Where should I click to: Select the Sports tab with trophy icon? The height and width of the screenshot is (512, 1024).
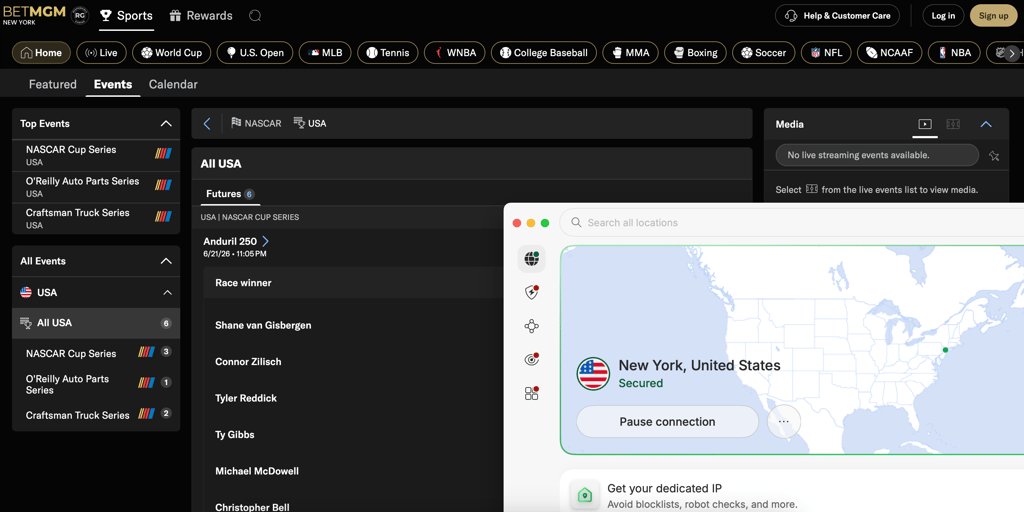tap(127, 16)
